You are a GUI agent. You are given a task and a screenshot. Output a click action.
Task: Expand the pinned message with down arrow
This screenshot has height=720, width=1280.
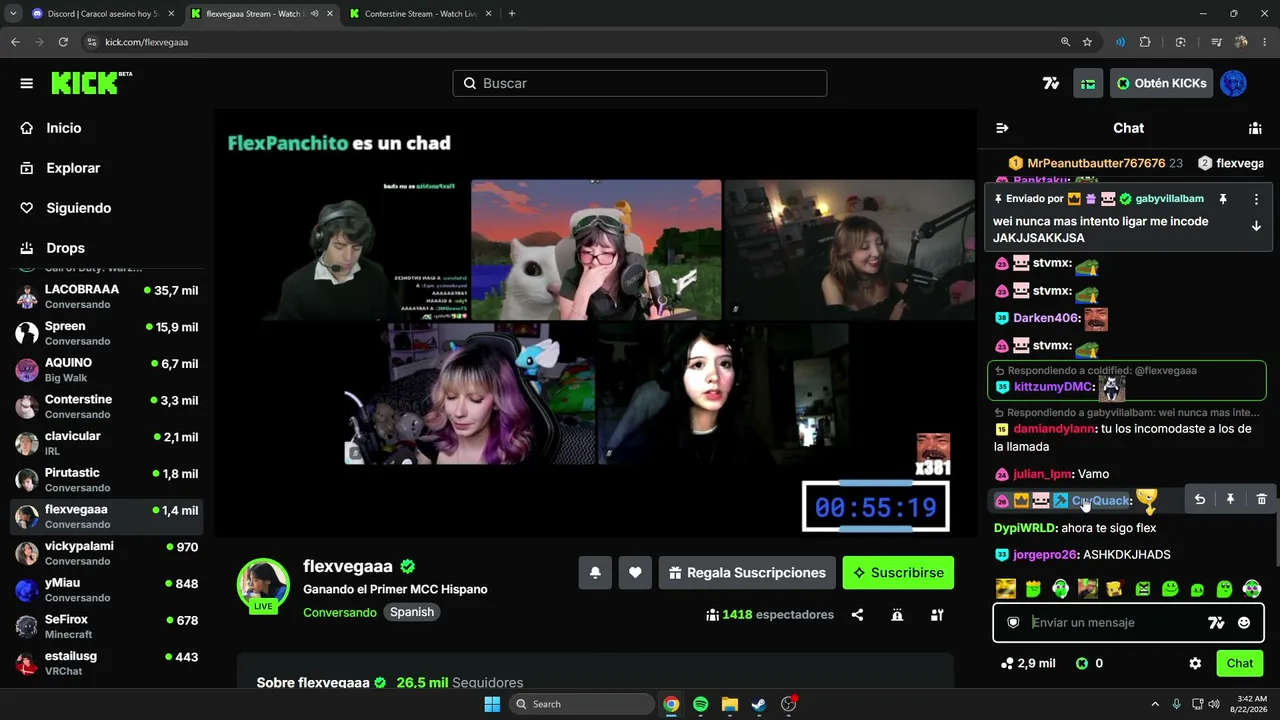(x=1256, y=226)
